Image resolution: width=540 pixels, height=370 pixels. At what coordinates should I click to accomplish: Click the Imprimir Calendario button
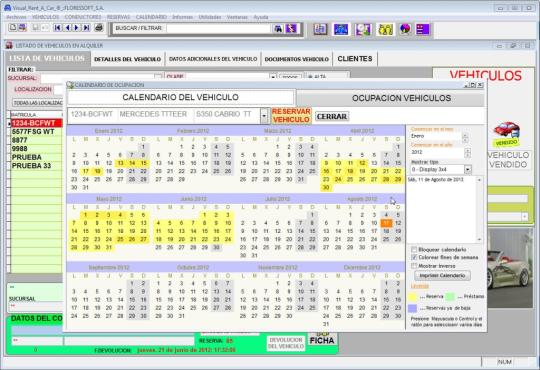tap(442, 276)
